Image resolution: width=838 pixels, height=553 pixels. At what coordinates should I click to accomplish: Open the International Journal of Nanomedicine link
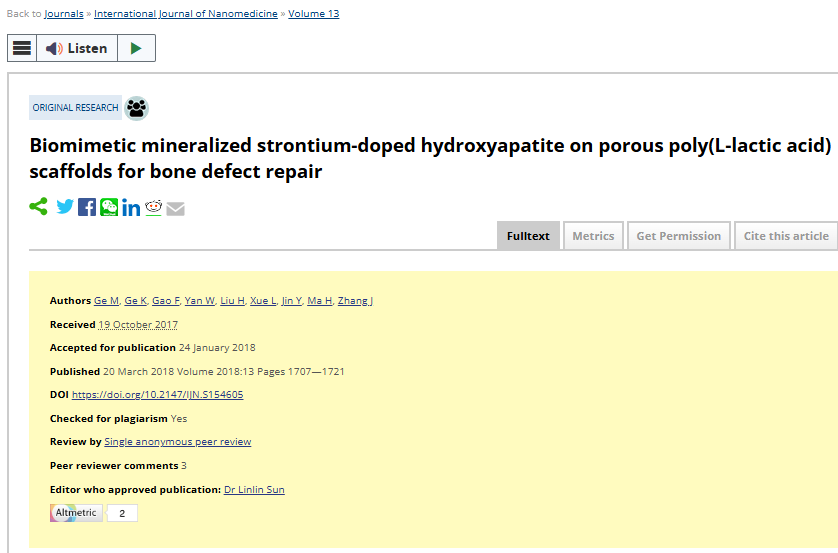(186, 13)
